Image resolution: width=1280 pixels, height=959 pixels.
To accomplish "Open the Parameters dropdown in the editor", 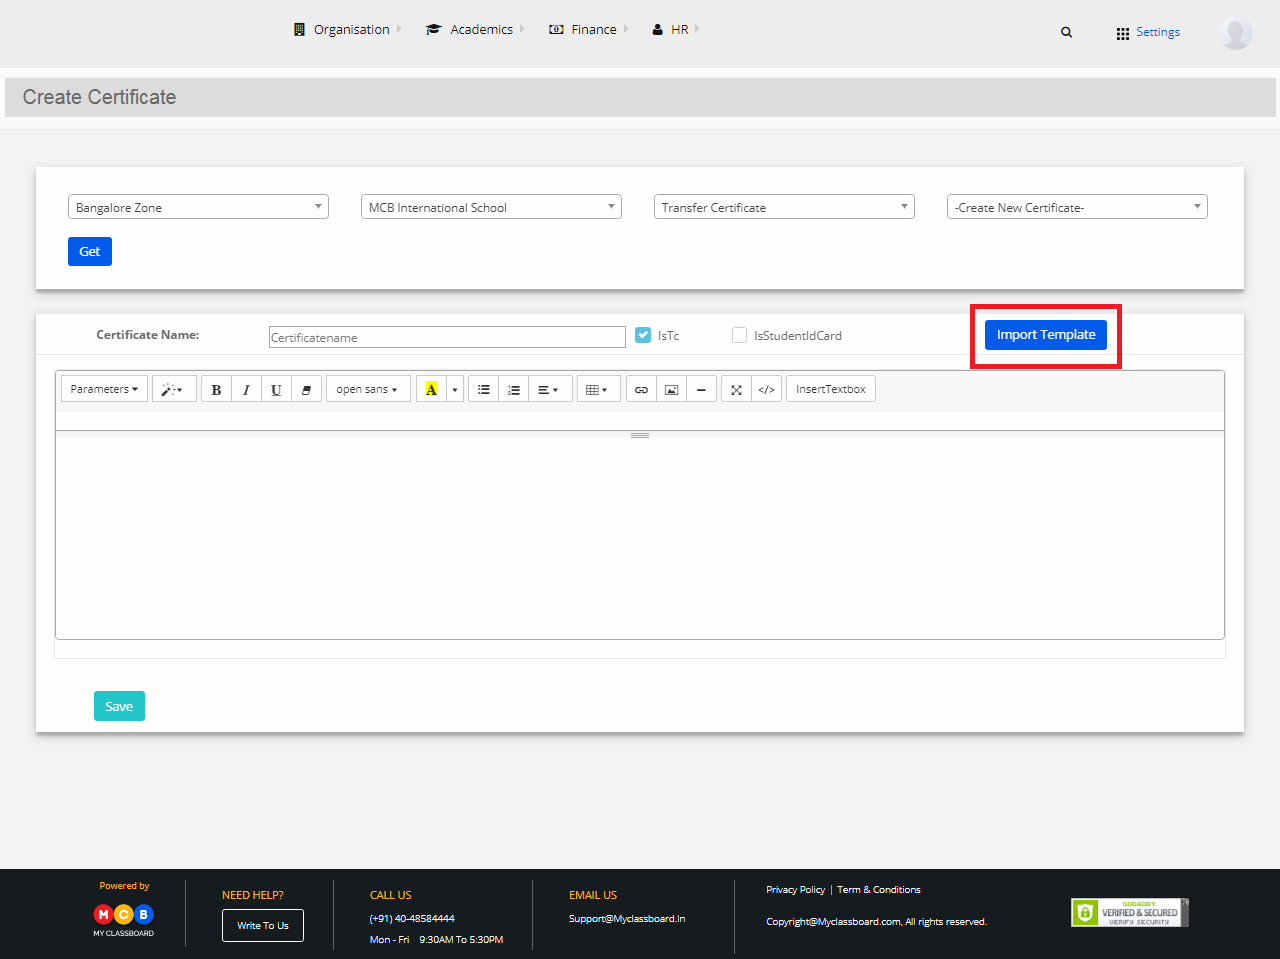I will [104, 389].
